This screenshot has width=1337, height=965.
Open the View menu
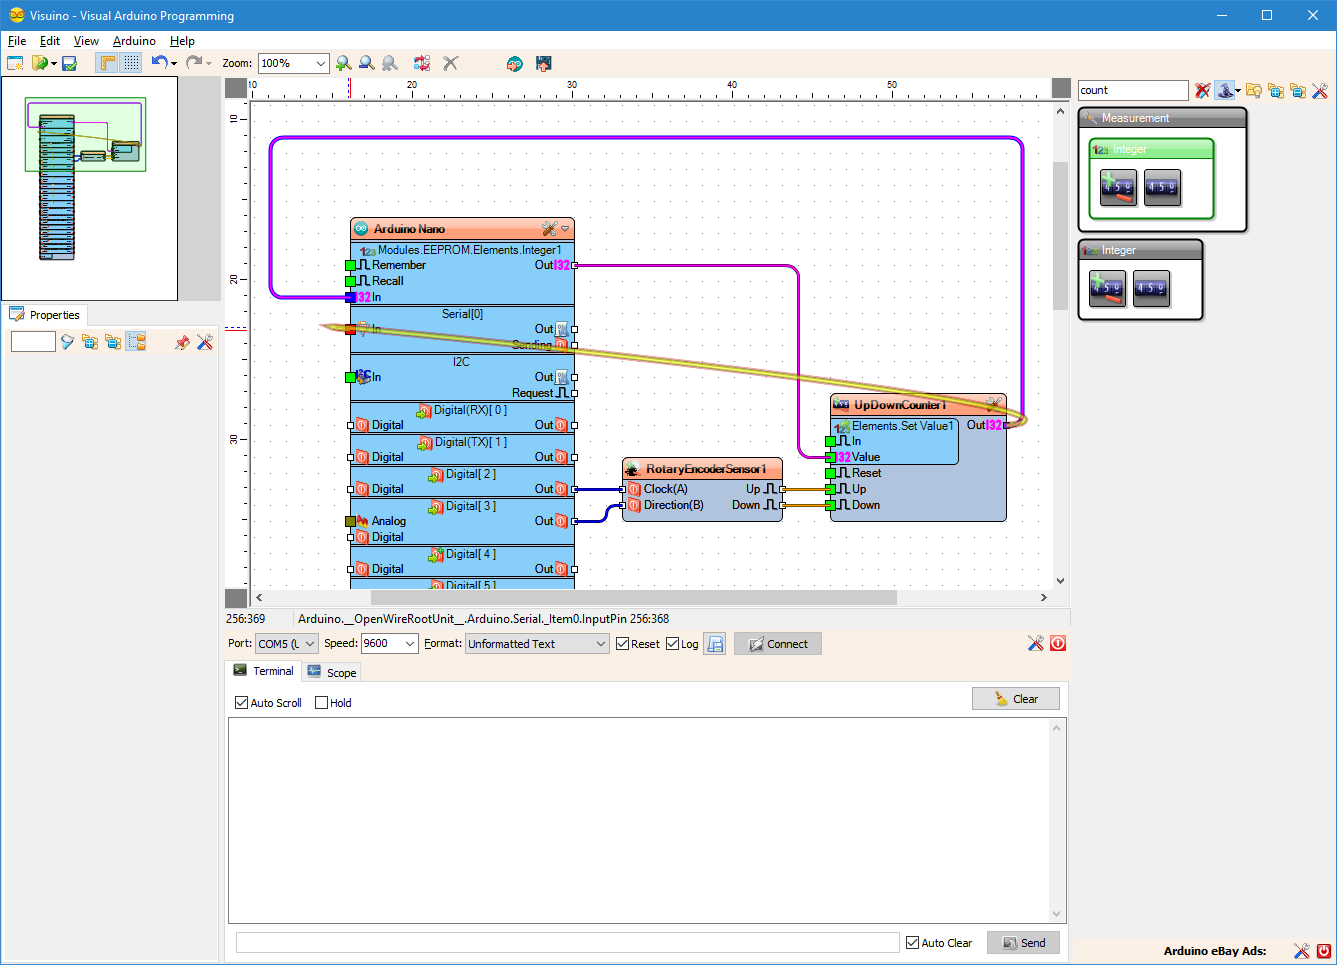(x=86, y=41)
